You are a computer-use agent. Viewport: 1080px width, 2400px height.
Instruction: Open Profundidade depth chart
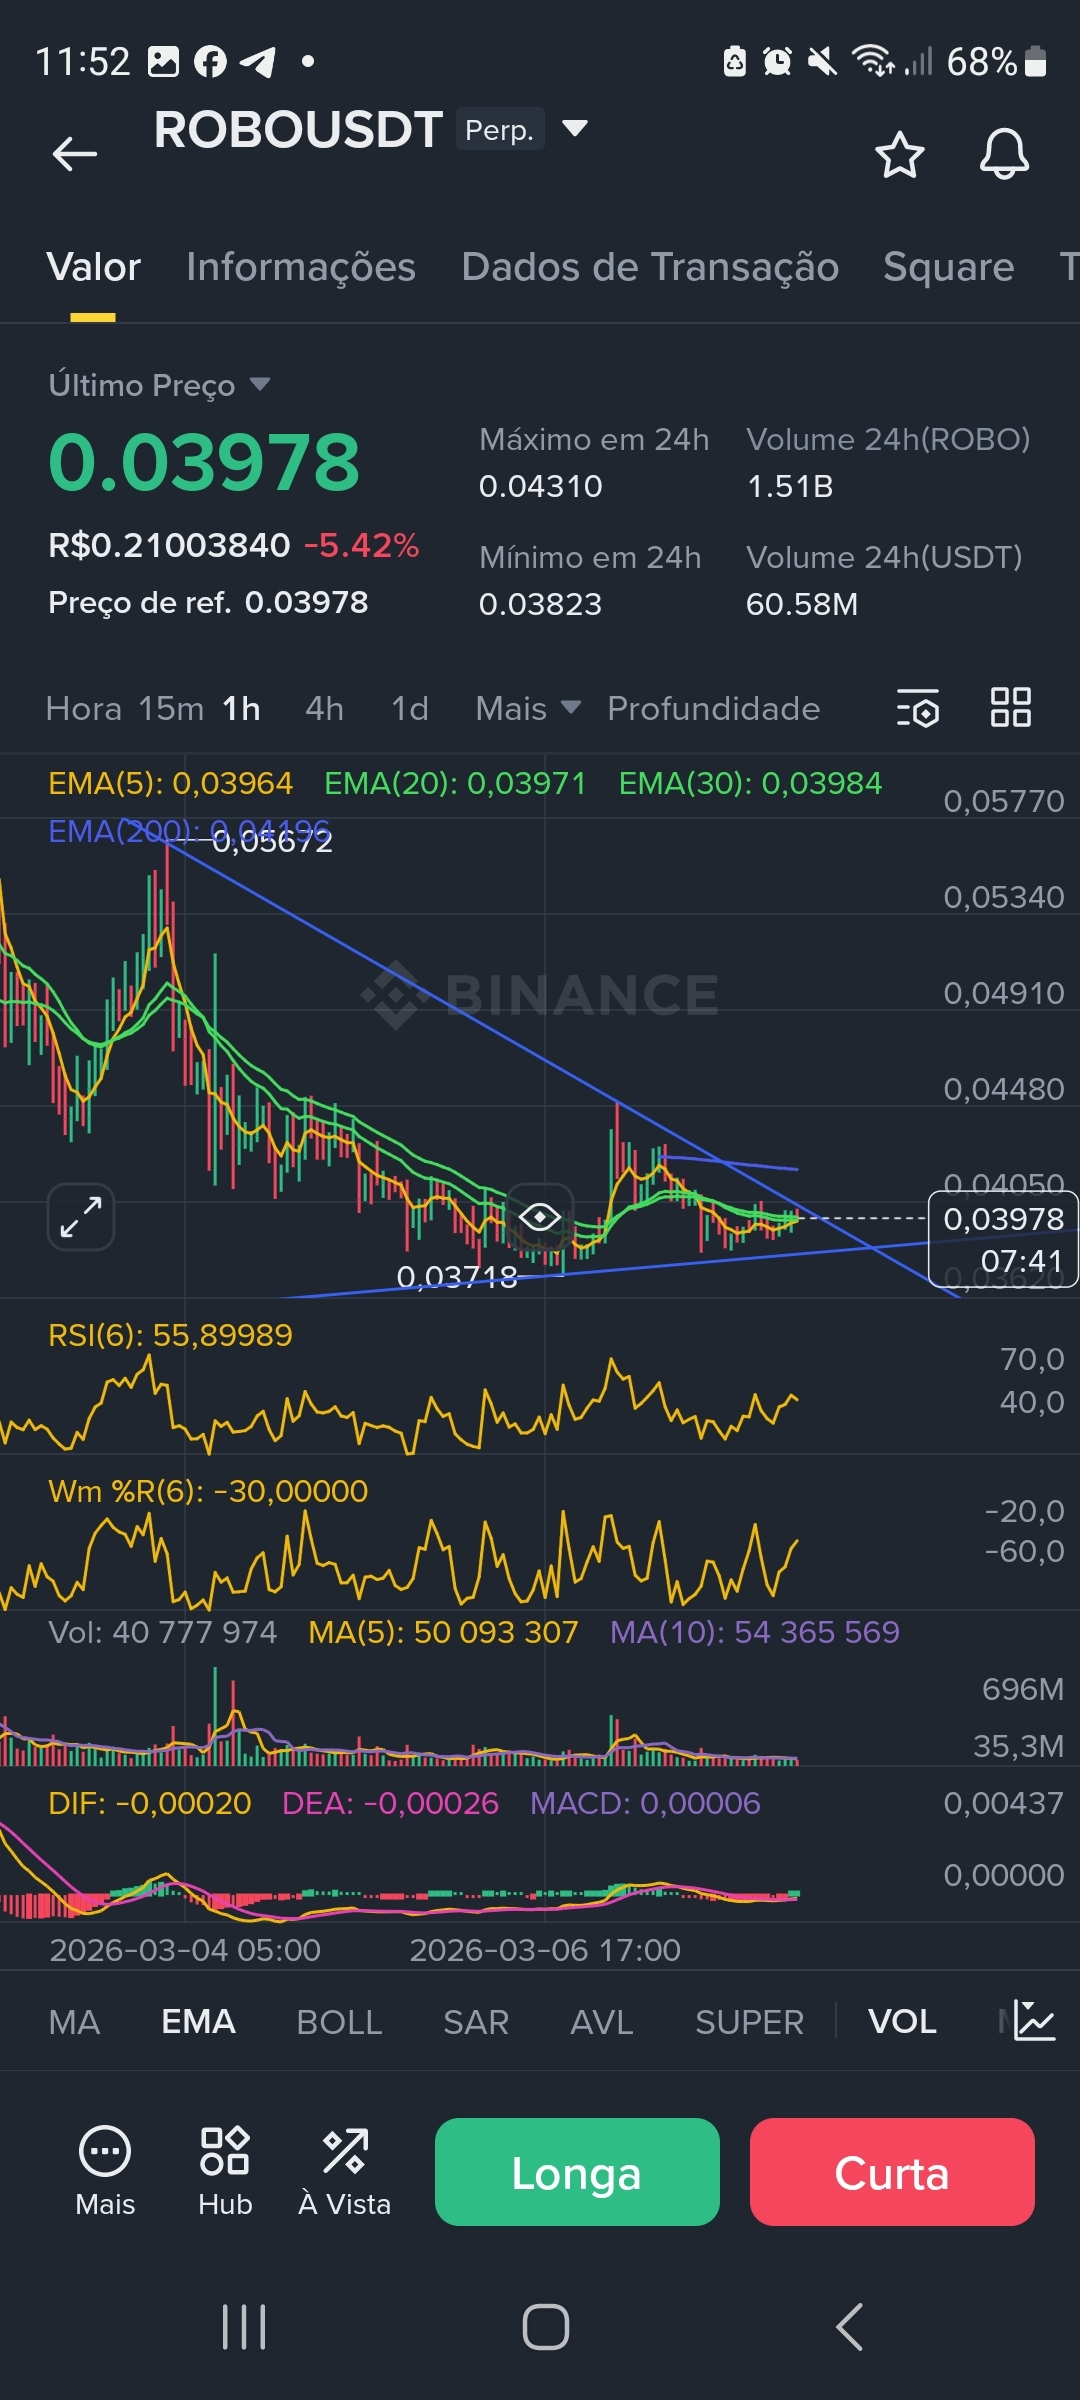[x=713, y=708]
